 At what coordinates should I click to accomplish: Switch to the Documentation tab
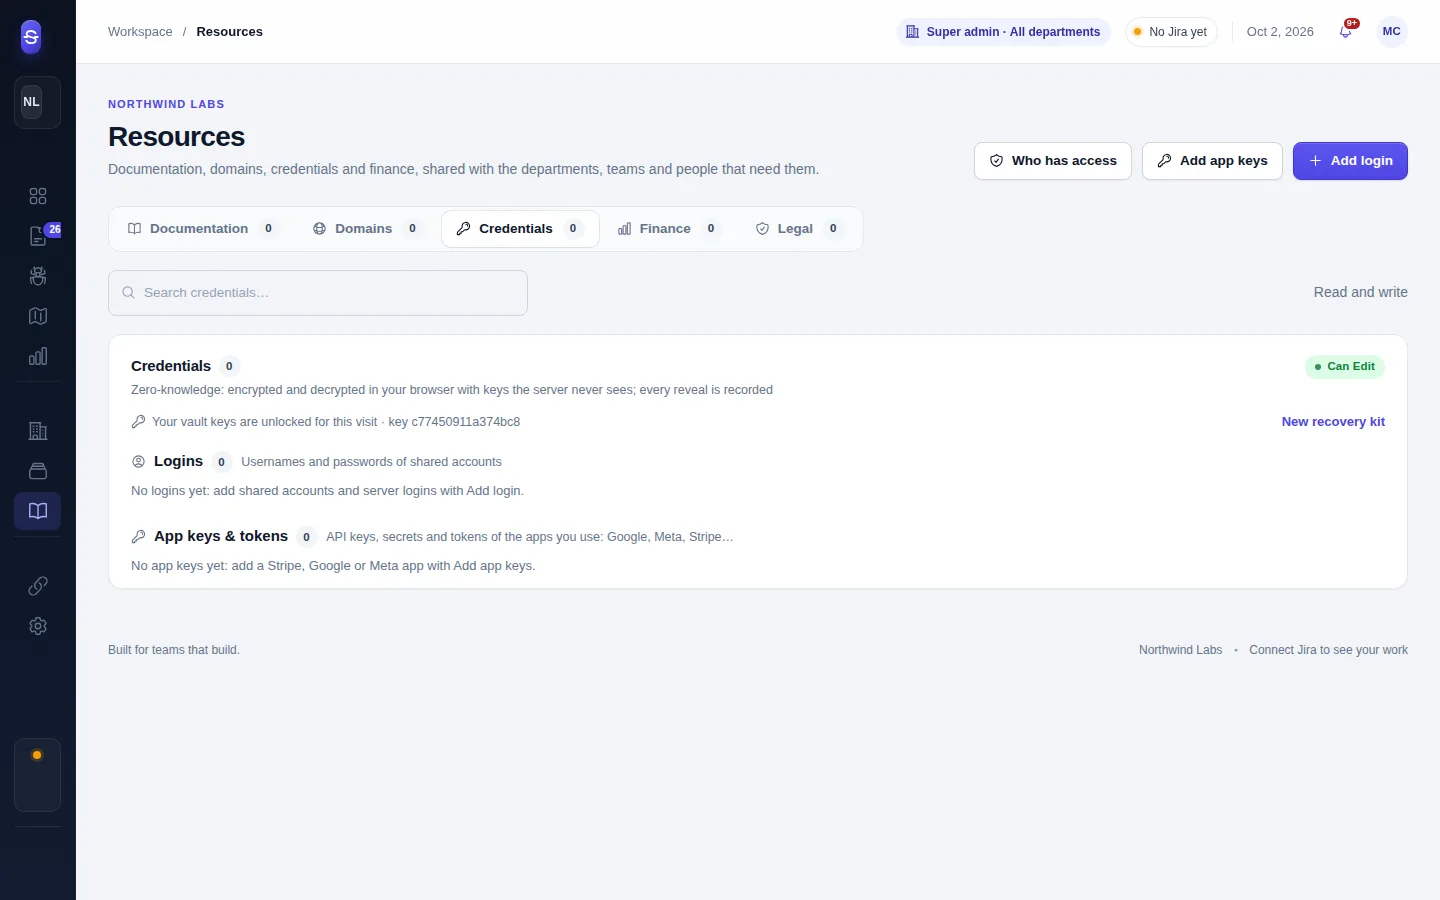coord(203,229)
